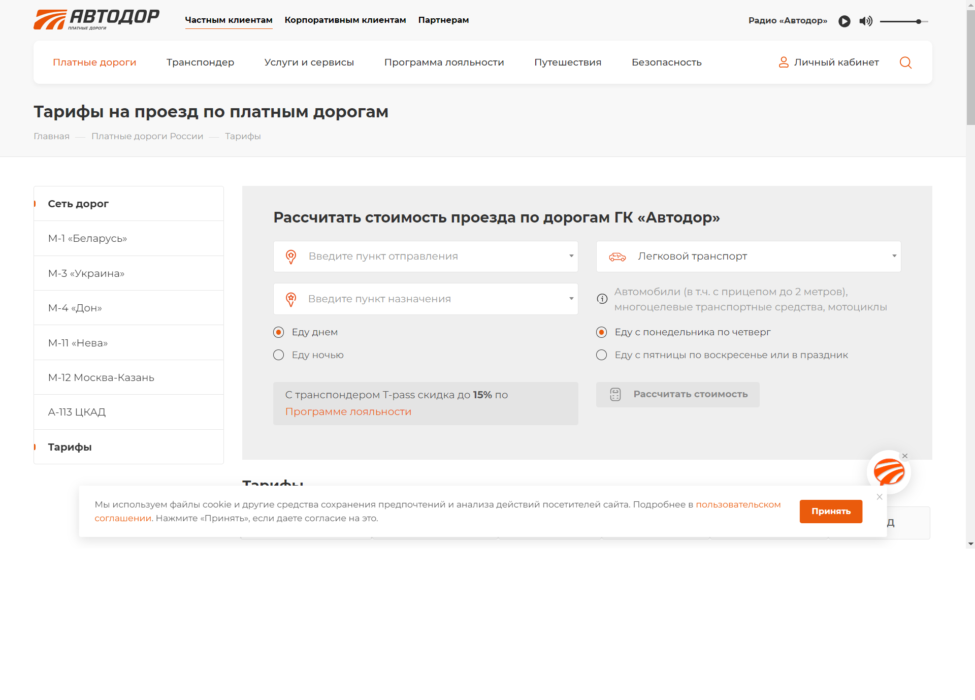Open the «Программе лояльности» link

click(346, 410)
